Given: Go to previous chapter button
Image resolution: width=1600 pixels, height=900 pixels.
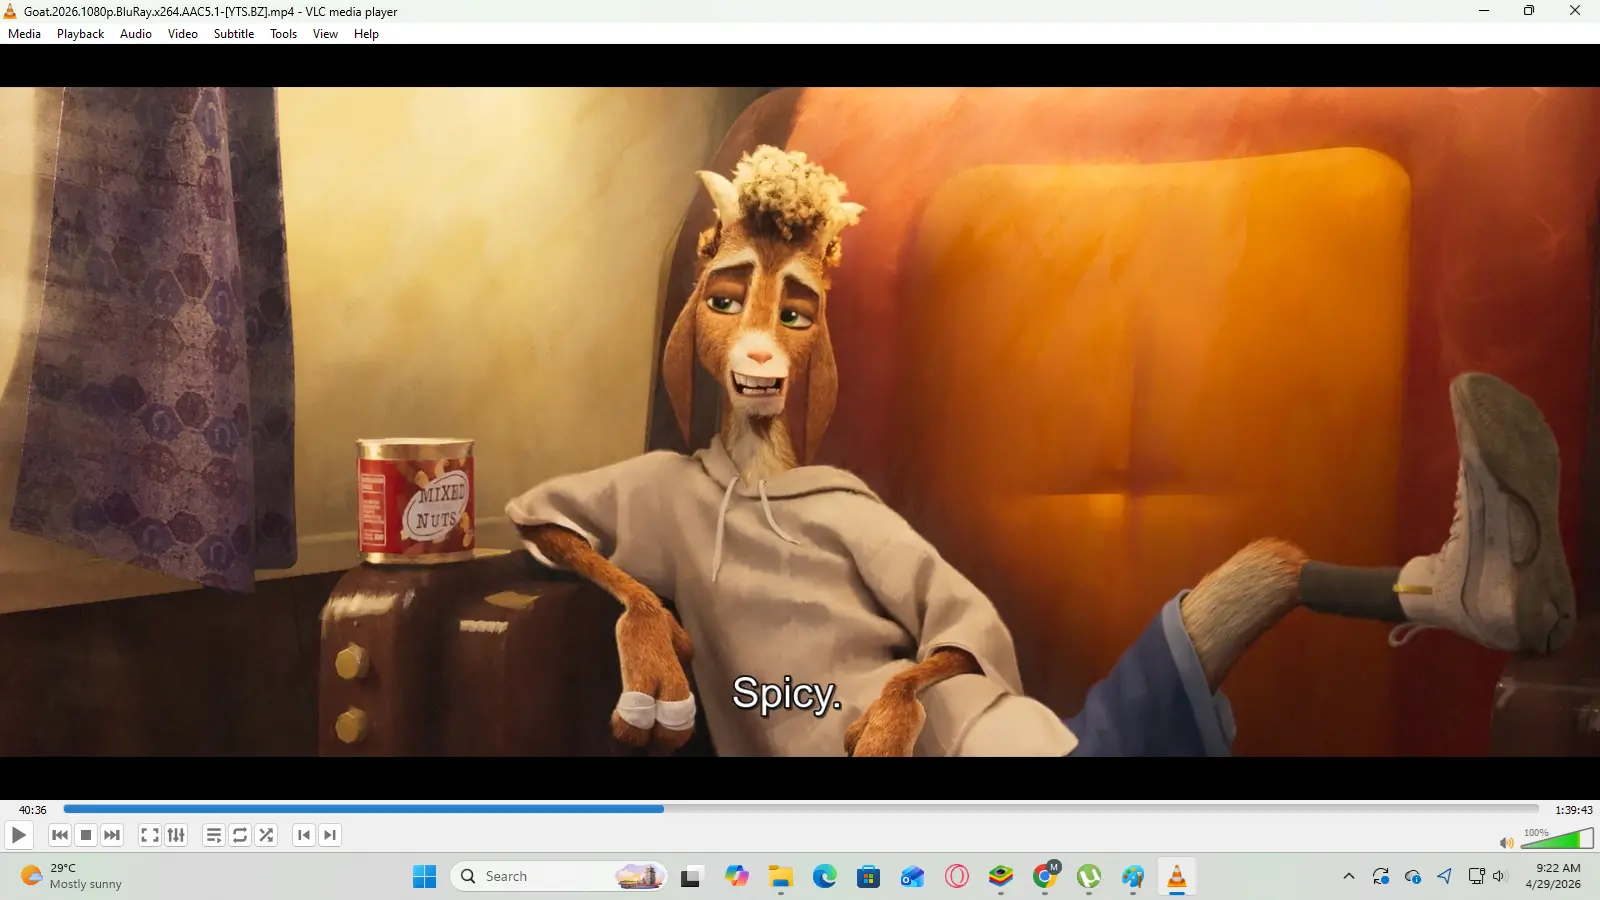Looking at the screenshot, I should click(x=304, y=835).
